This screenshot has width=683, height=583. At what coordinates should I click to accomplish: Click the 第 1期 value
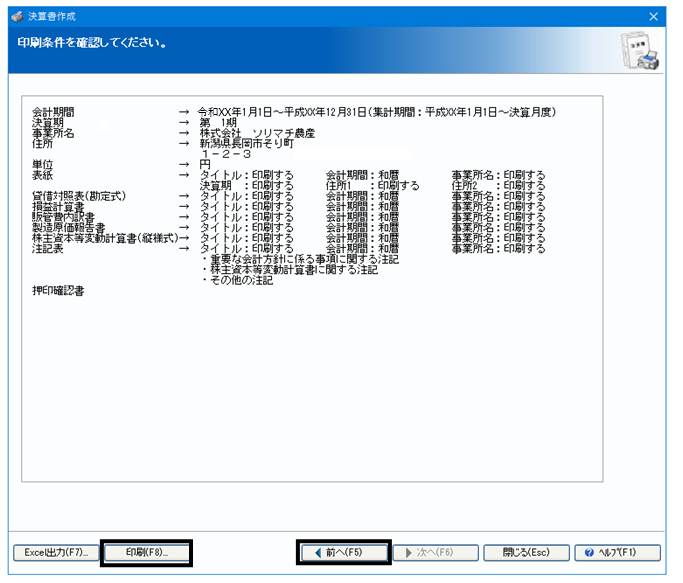pyautogui.click(x=218, y=122)
